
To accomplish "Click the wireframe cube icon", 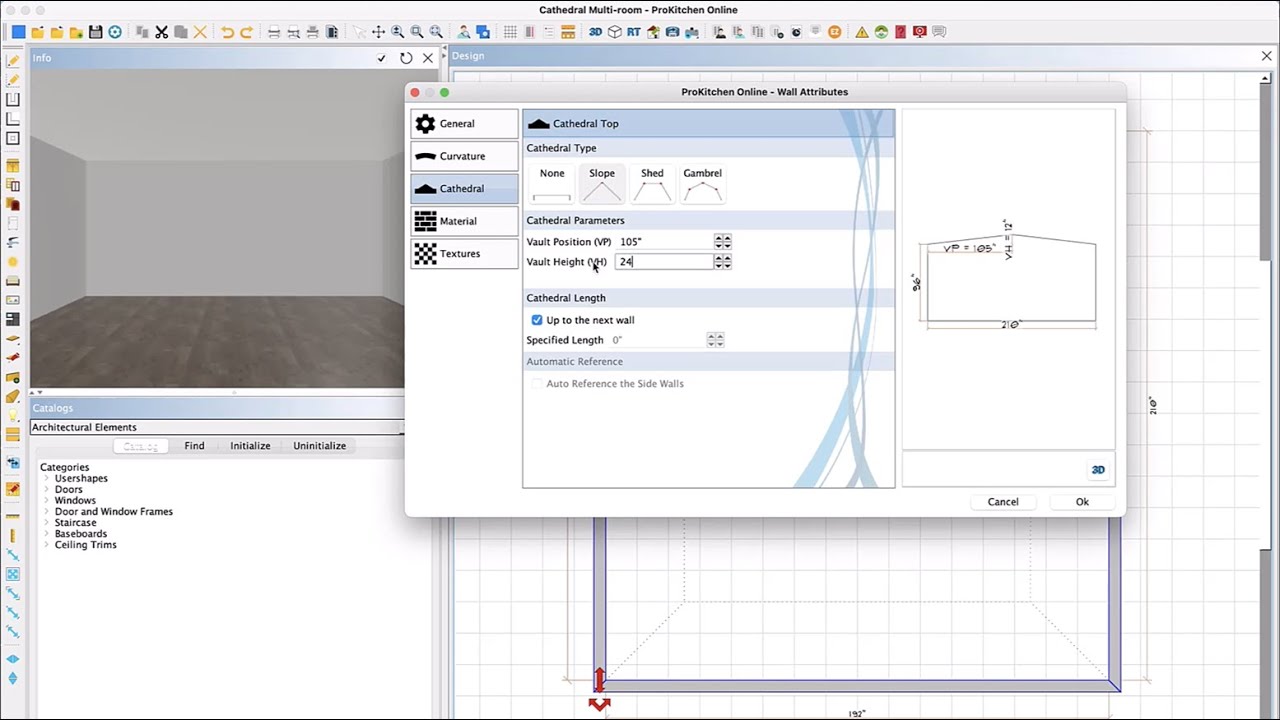I will 614,32.
